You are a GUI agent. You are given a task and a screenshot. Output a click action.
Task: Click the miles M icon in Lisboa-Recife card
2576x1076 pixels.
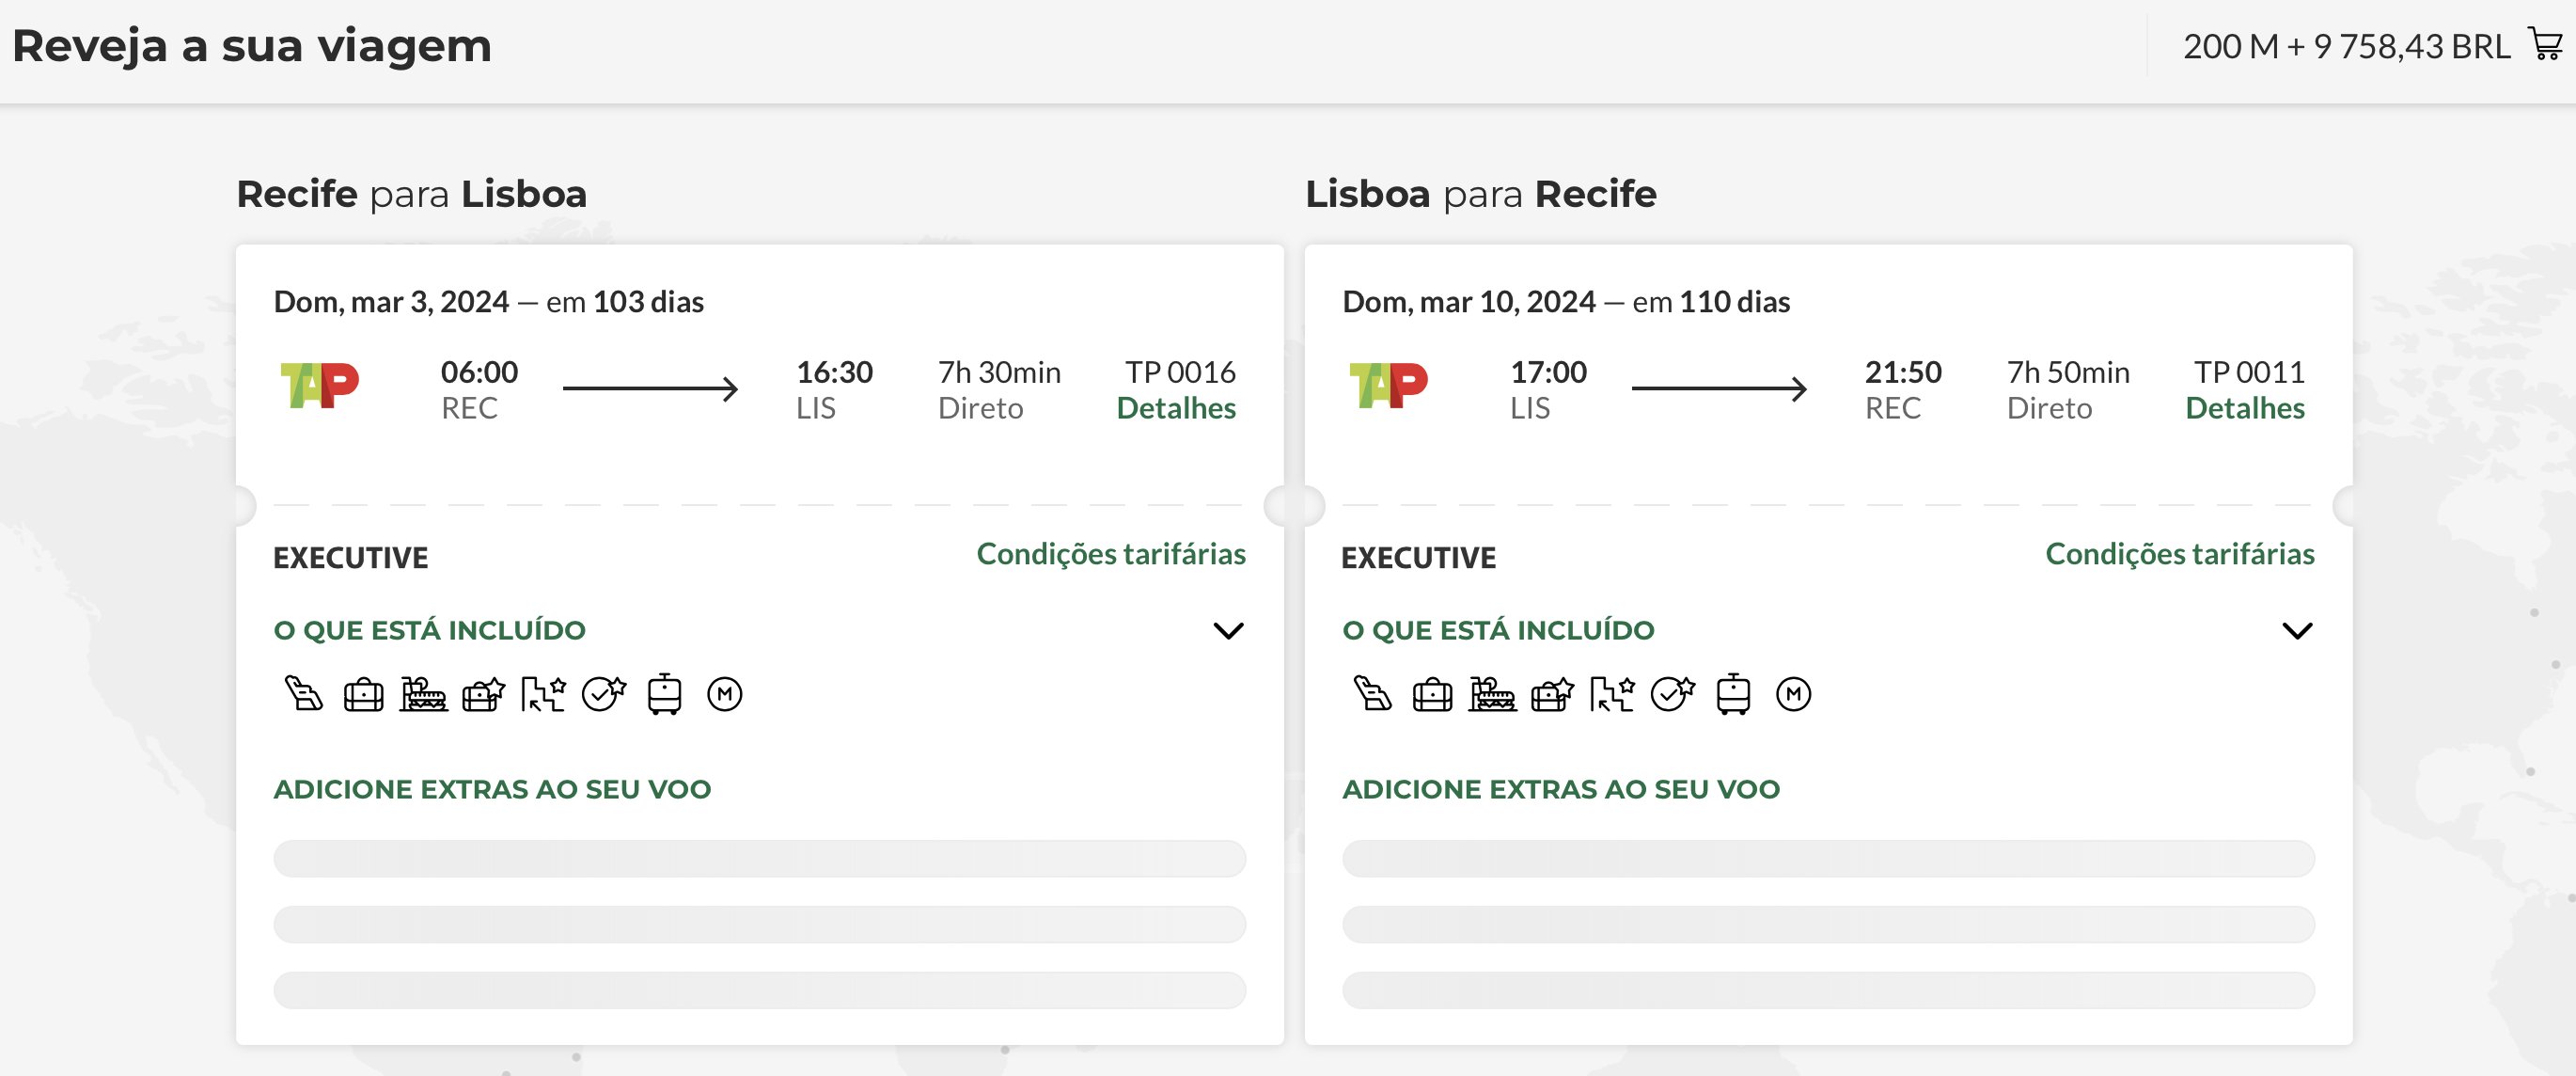click(x=1793, y=694)
